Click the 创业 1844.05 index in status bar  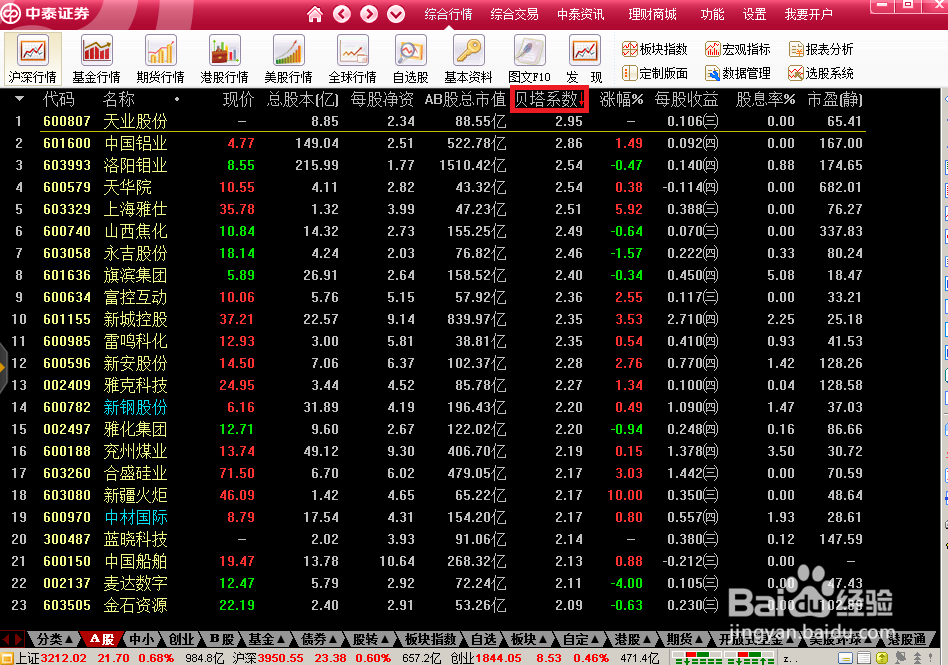[485, 658]
